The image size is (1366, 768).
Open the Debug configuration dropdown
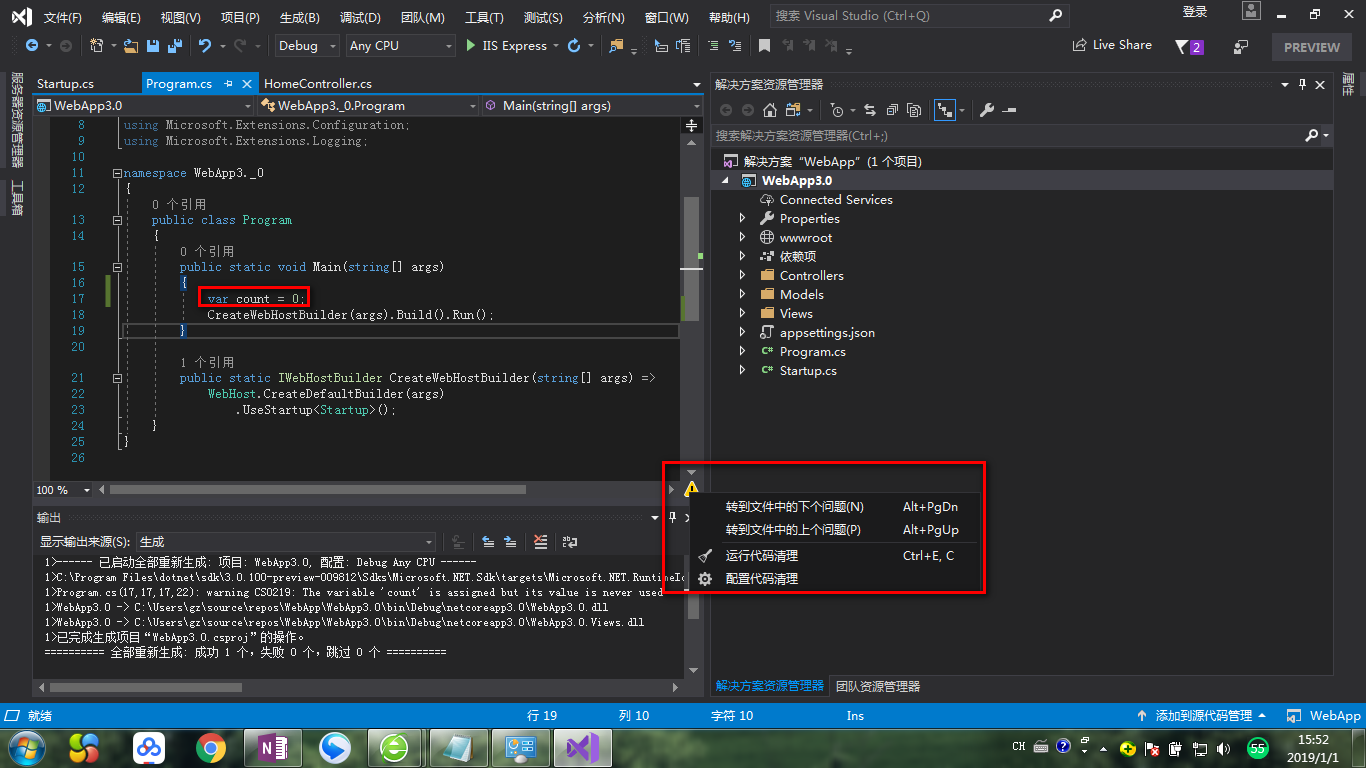306,46
